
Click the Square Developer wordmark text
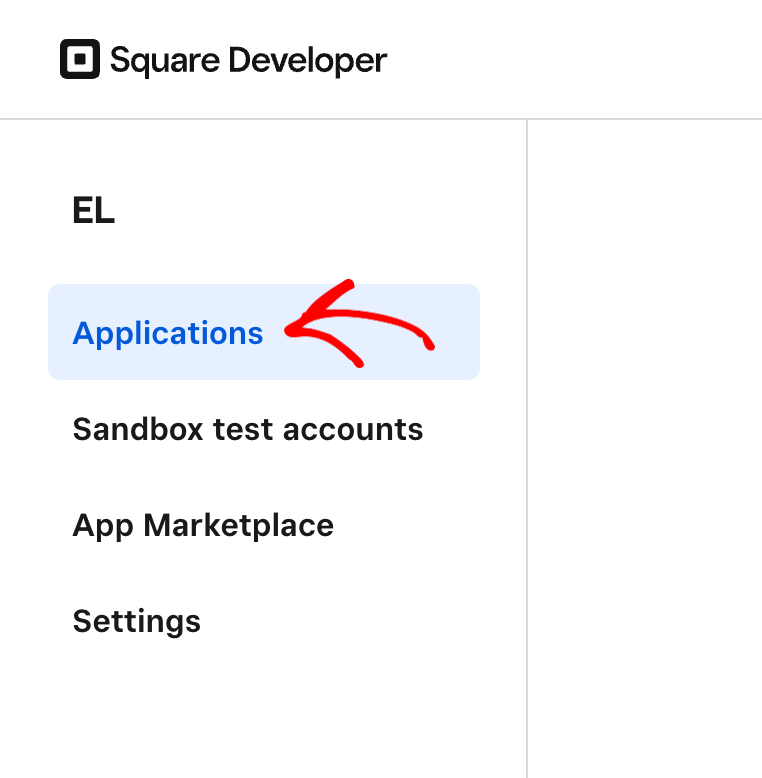pyautogui.click(x=248, y=60)
